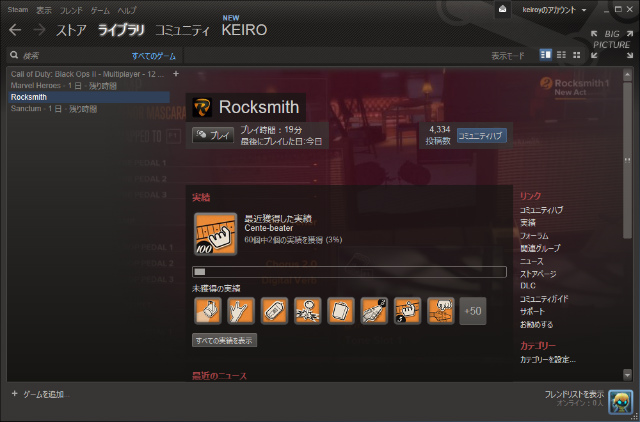Open 実績 link in sidebar
The height and width of the screenshot is (422, 640).
click(528, 223)
